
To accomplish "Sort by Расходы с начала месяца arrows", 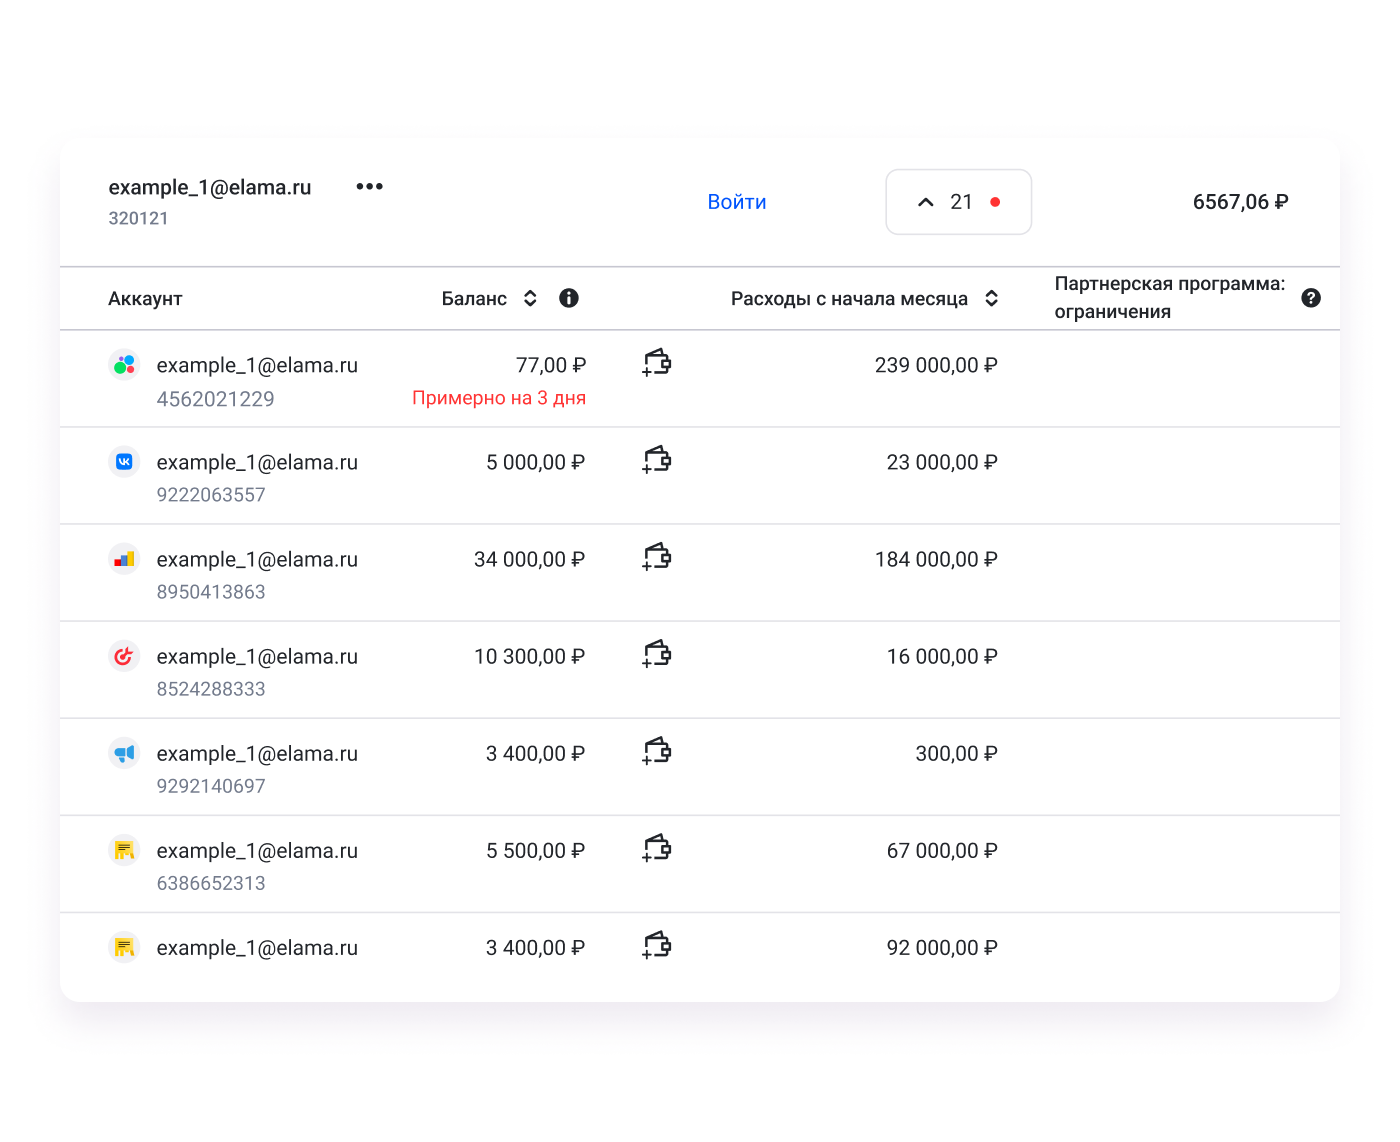I will coord(991,298).
